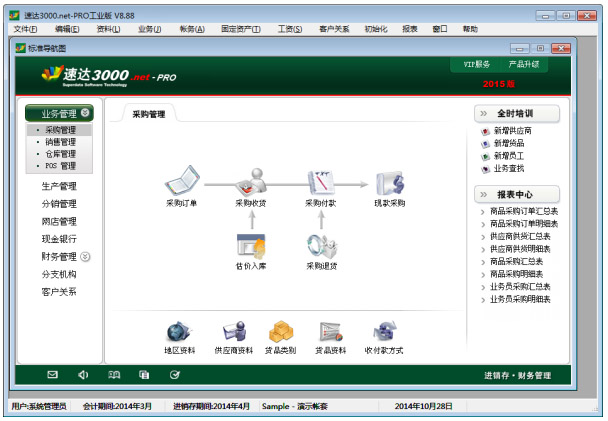This screenshot has width=608, height=421.
Task: Click the VIP服务 button
Action: click(477, 64)
